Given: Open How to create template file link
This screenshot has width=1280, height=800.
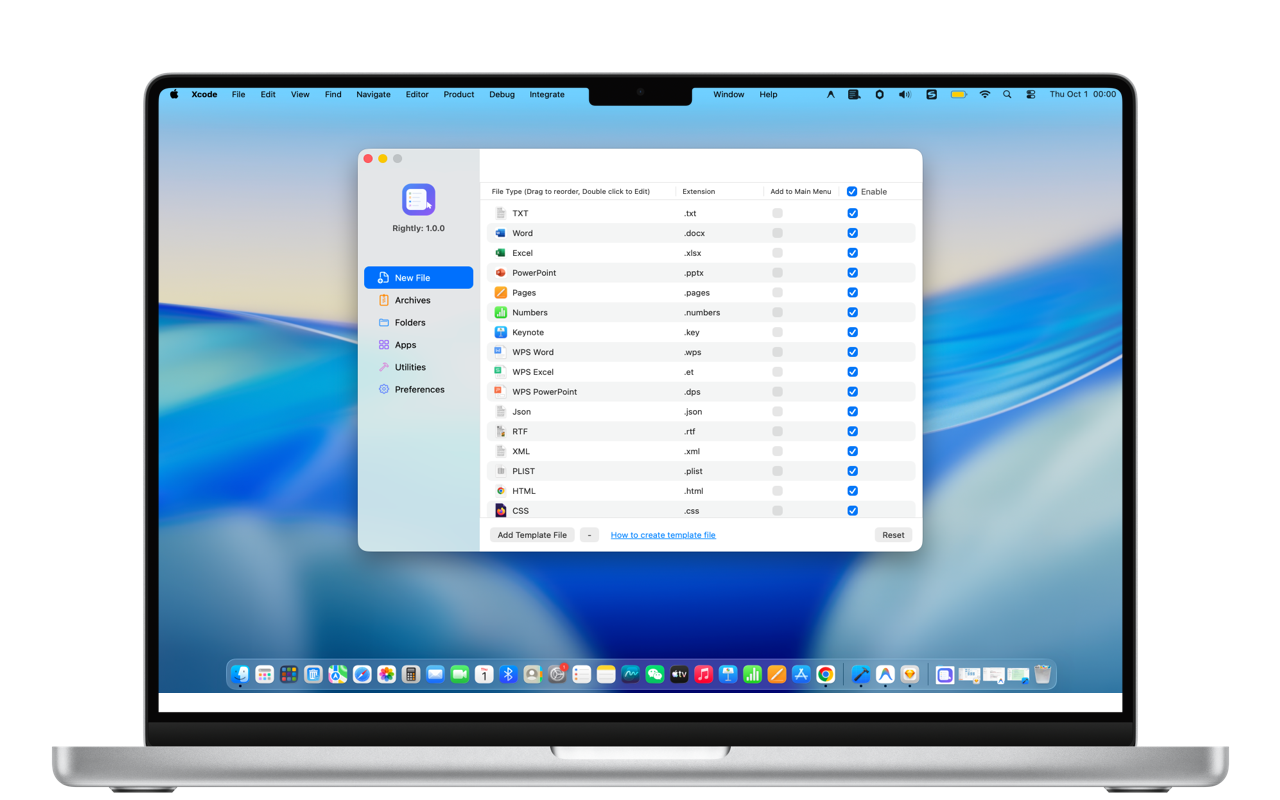Looking at the screenshot, I should 663,535.
